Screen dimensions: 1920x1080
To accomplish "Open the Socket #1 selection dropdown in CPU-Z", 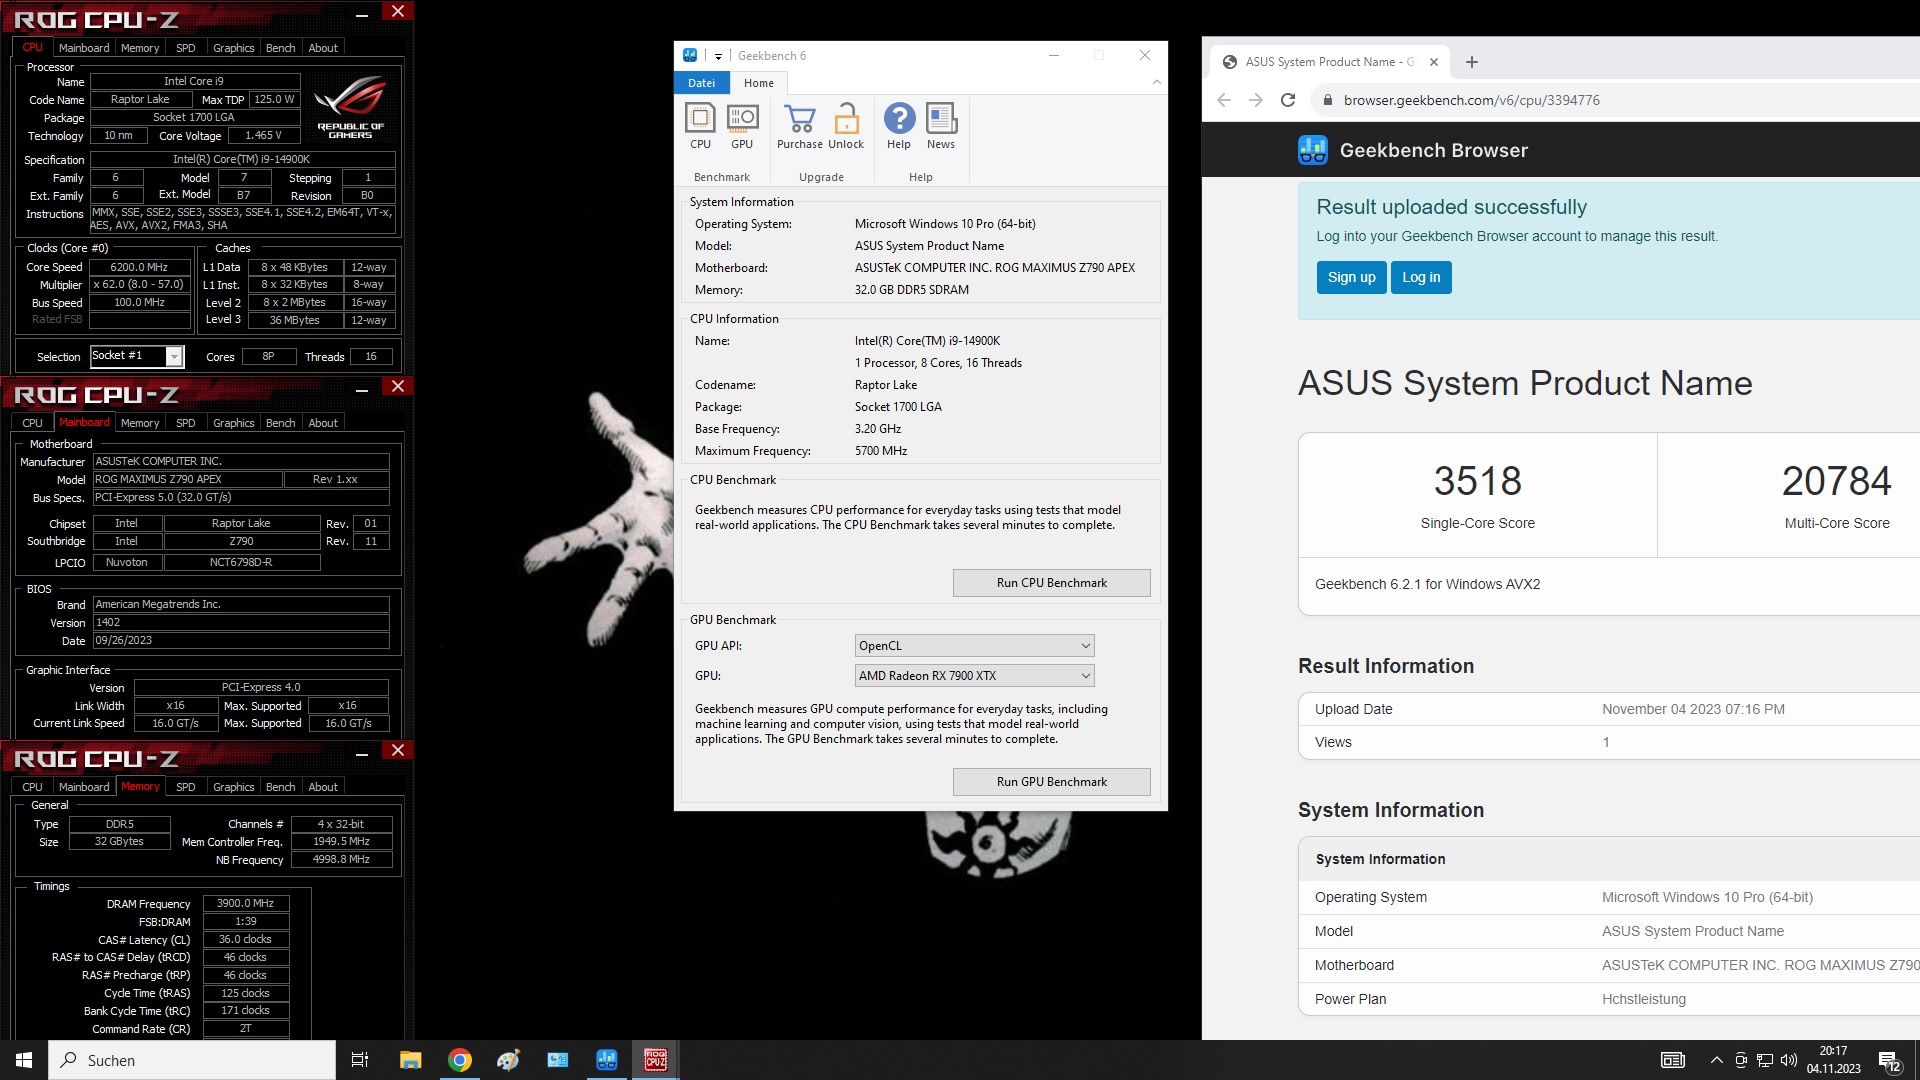I will pos(137,356).
